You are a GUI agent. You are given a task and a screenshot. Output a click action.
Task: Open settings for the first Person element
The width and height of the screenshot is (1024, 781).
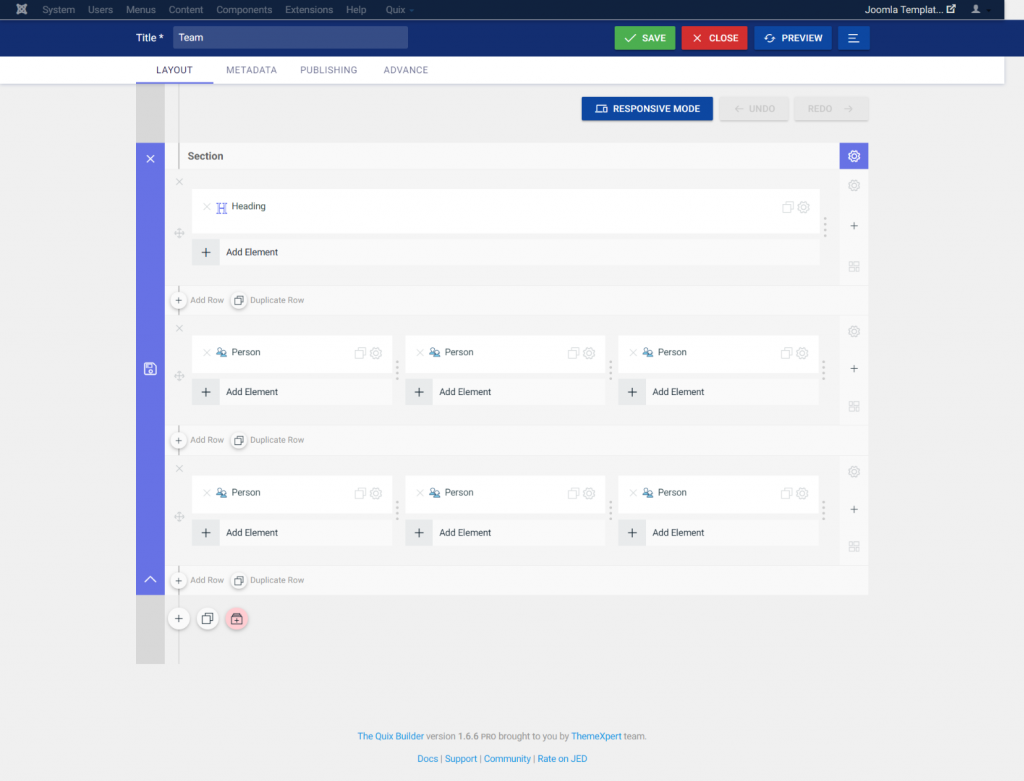pyautogui.click(x=375, y=353)
